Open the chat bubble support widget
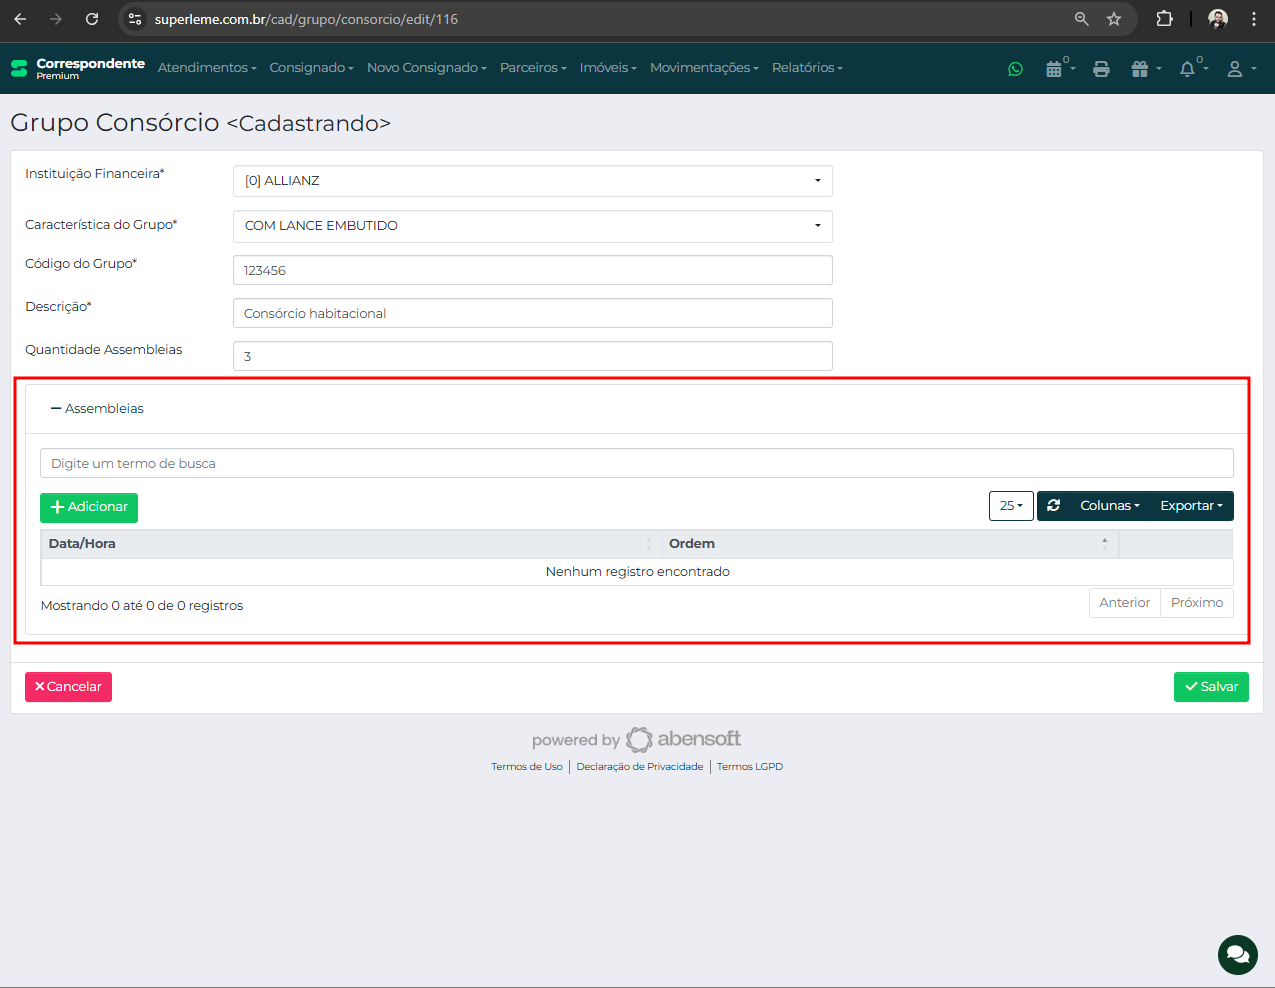Image resolution: width=1275 pixels, height=988 pixels. [x=1237, y=954]
